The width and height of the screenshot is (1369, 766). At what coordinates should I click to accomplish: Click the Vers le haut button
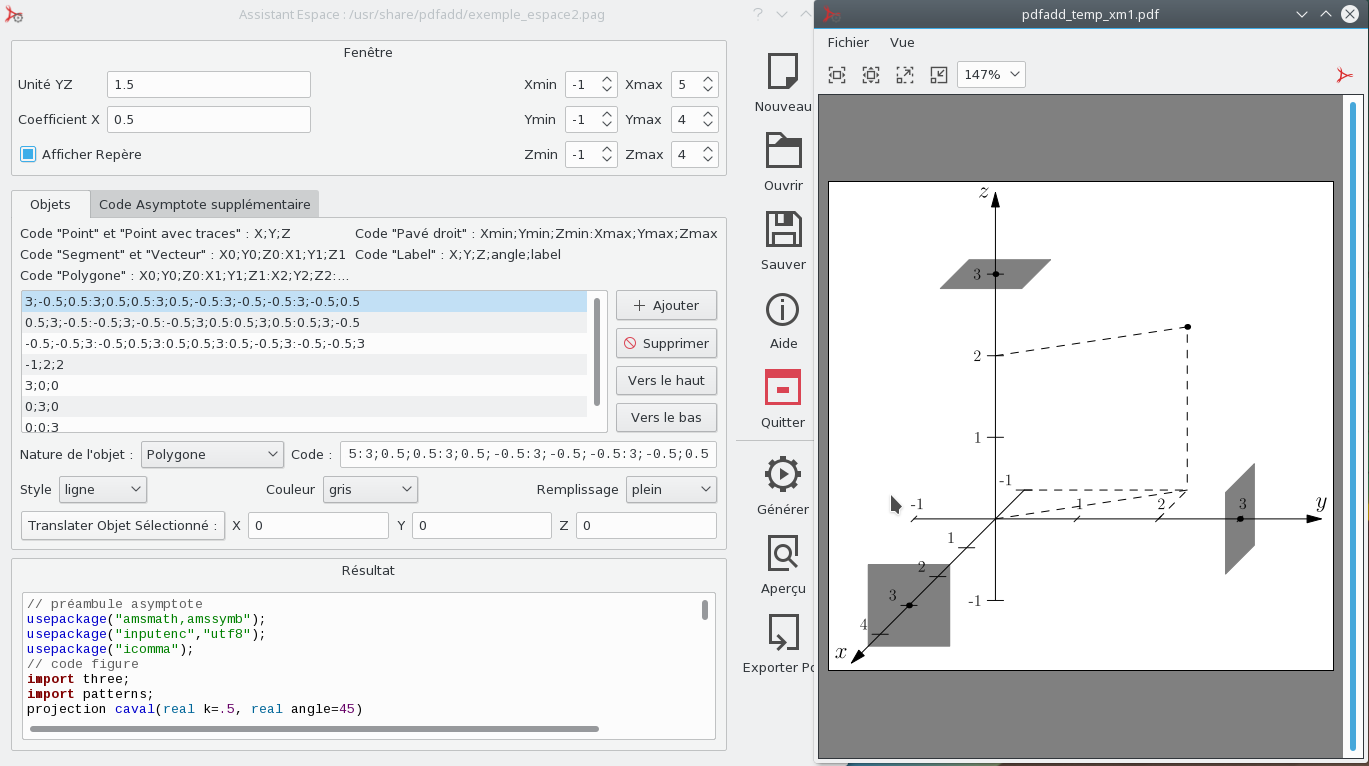point(666,380)
